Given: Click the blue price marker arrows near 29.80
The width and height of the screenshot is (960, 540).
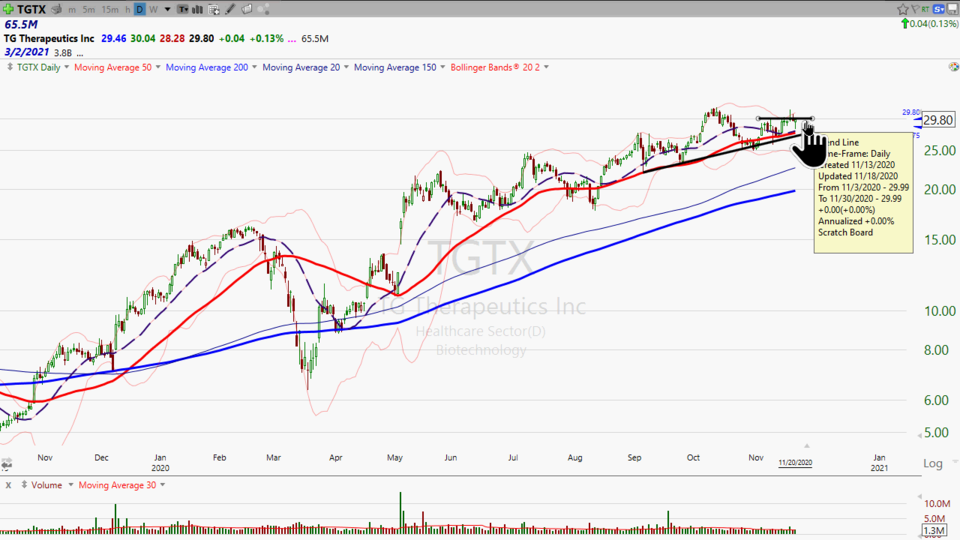Looking at the screenshot, I should (917, 123).
